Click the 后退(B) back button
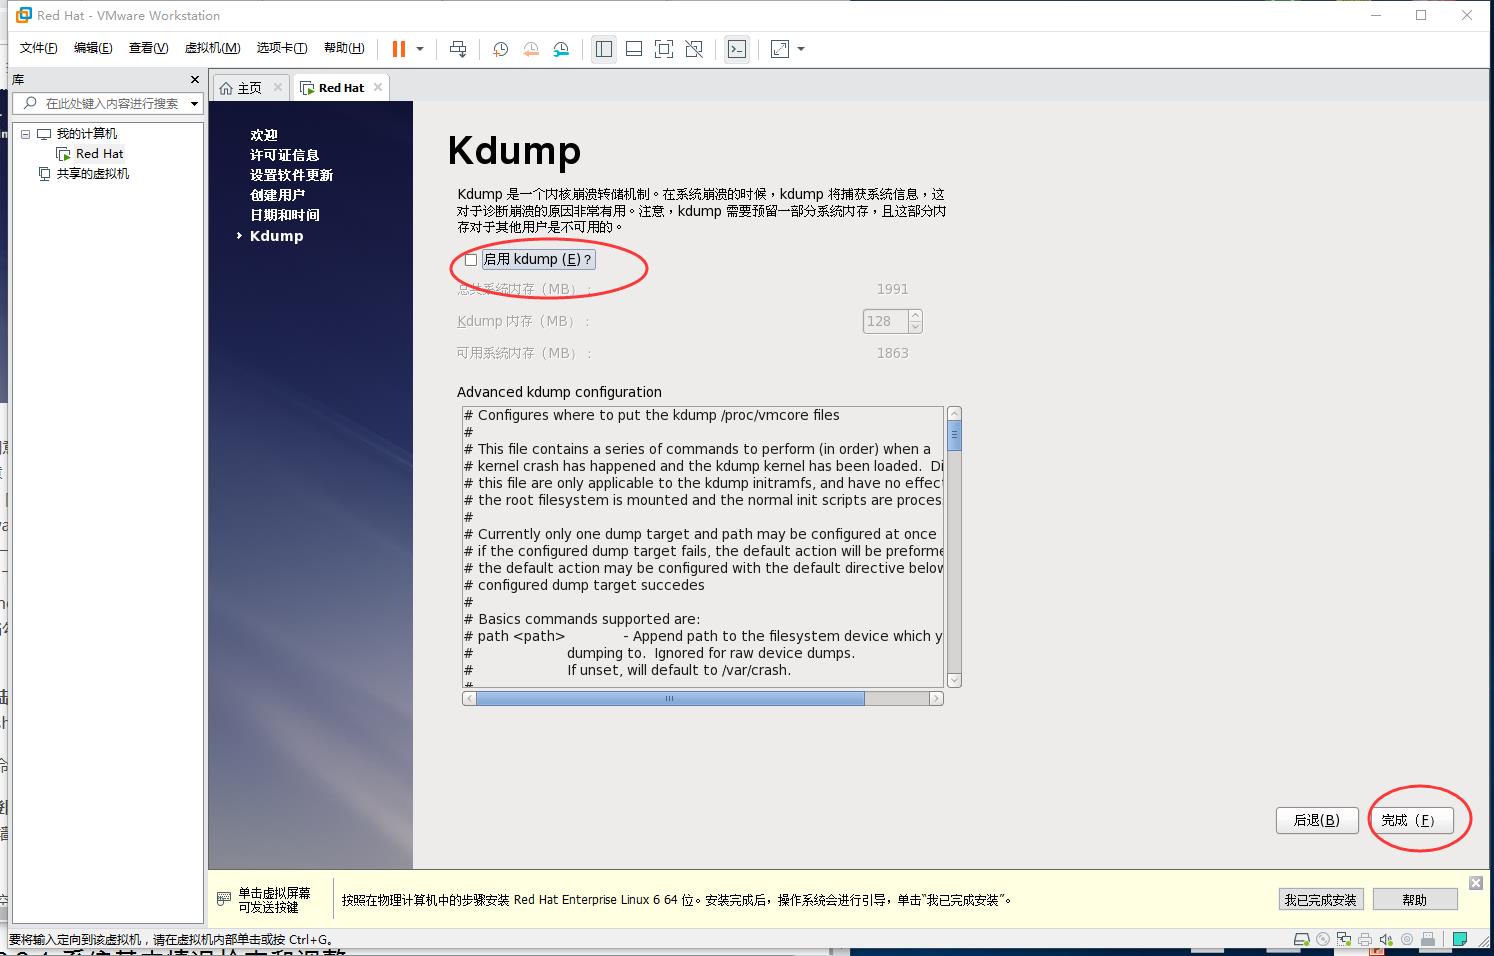Viewport: 1494px width, 956px height. coord(1317,820)
